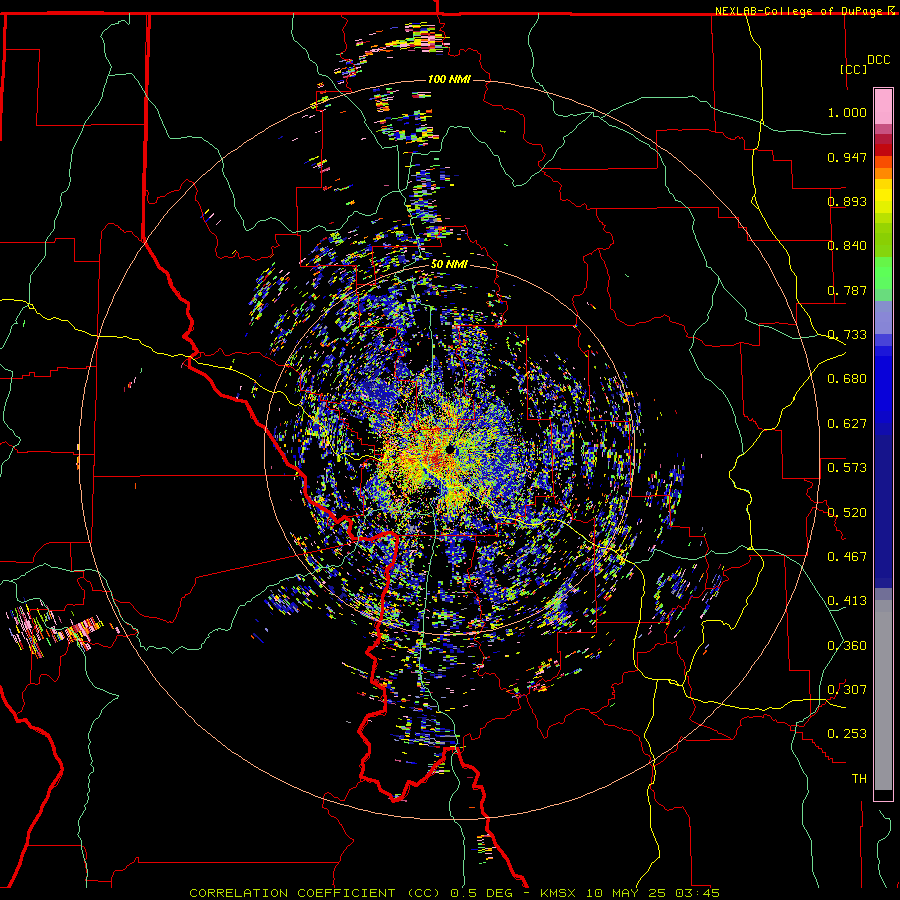
Task: Click the 0.360 scale value
Action: (847, 646)
